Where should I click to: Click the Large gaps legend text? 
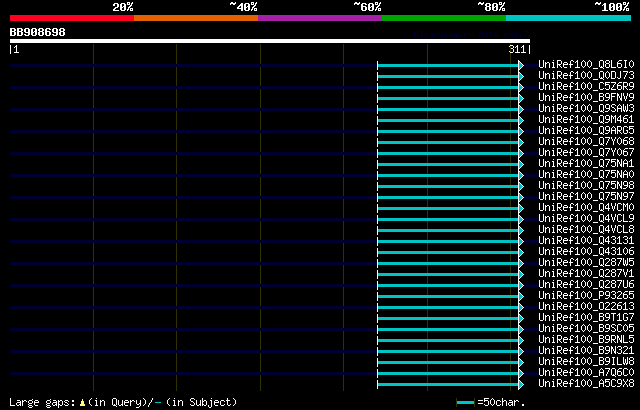pos(42,403)
